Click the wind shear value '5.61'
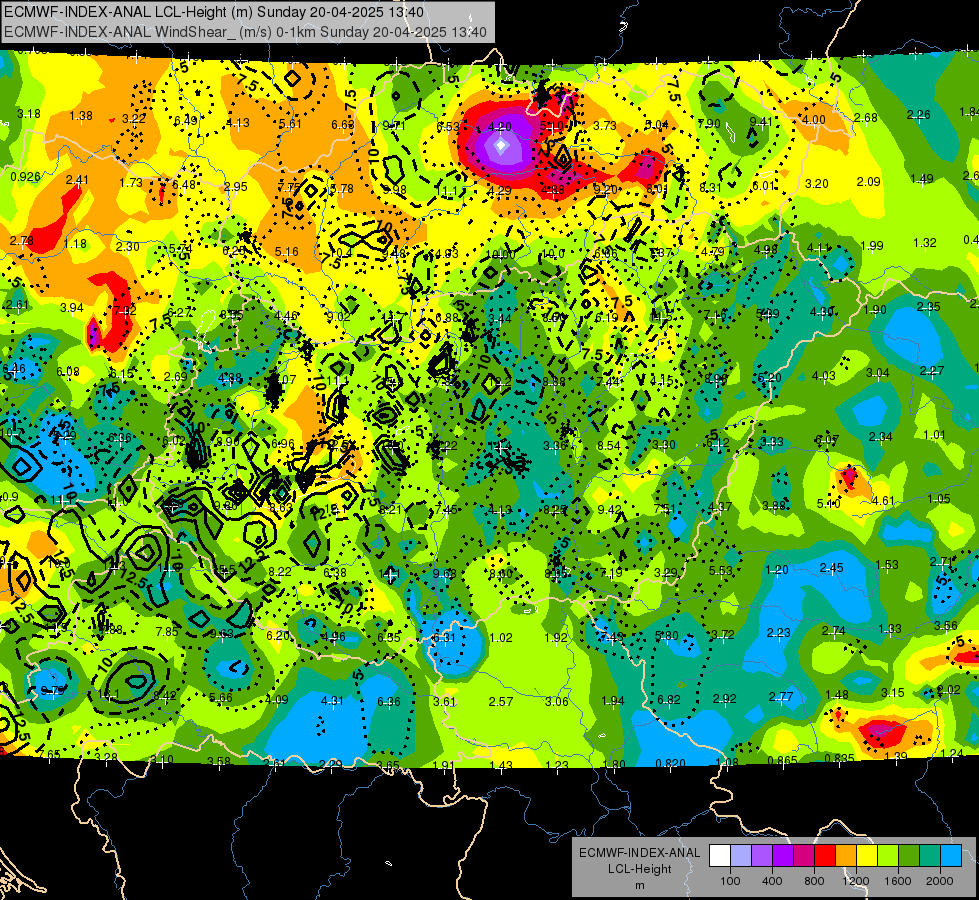Image resolution: width=979 pixels, height=900 pixels. [x=290, y=124]
